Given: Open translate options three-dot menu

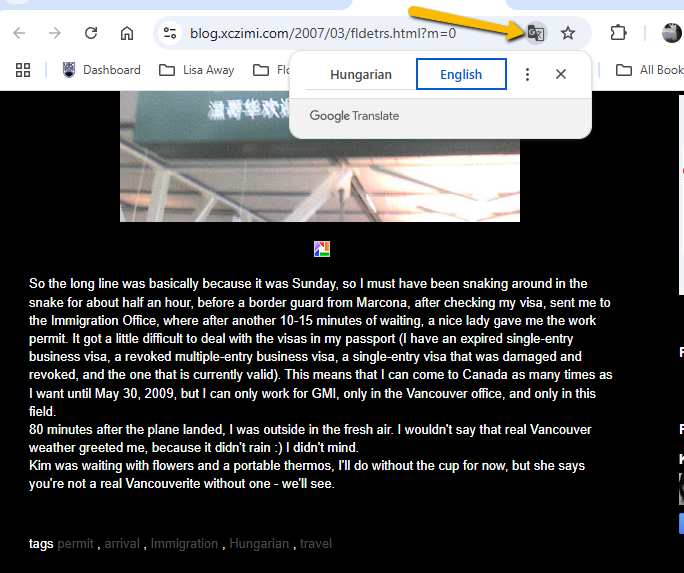Looking at the screenshot, I should pos(527,75).
